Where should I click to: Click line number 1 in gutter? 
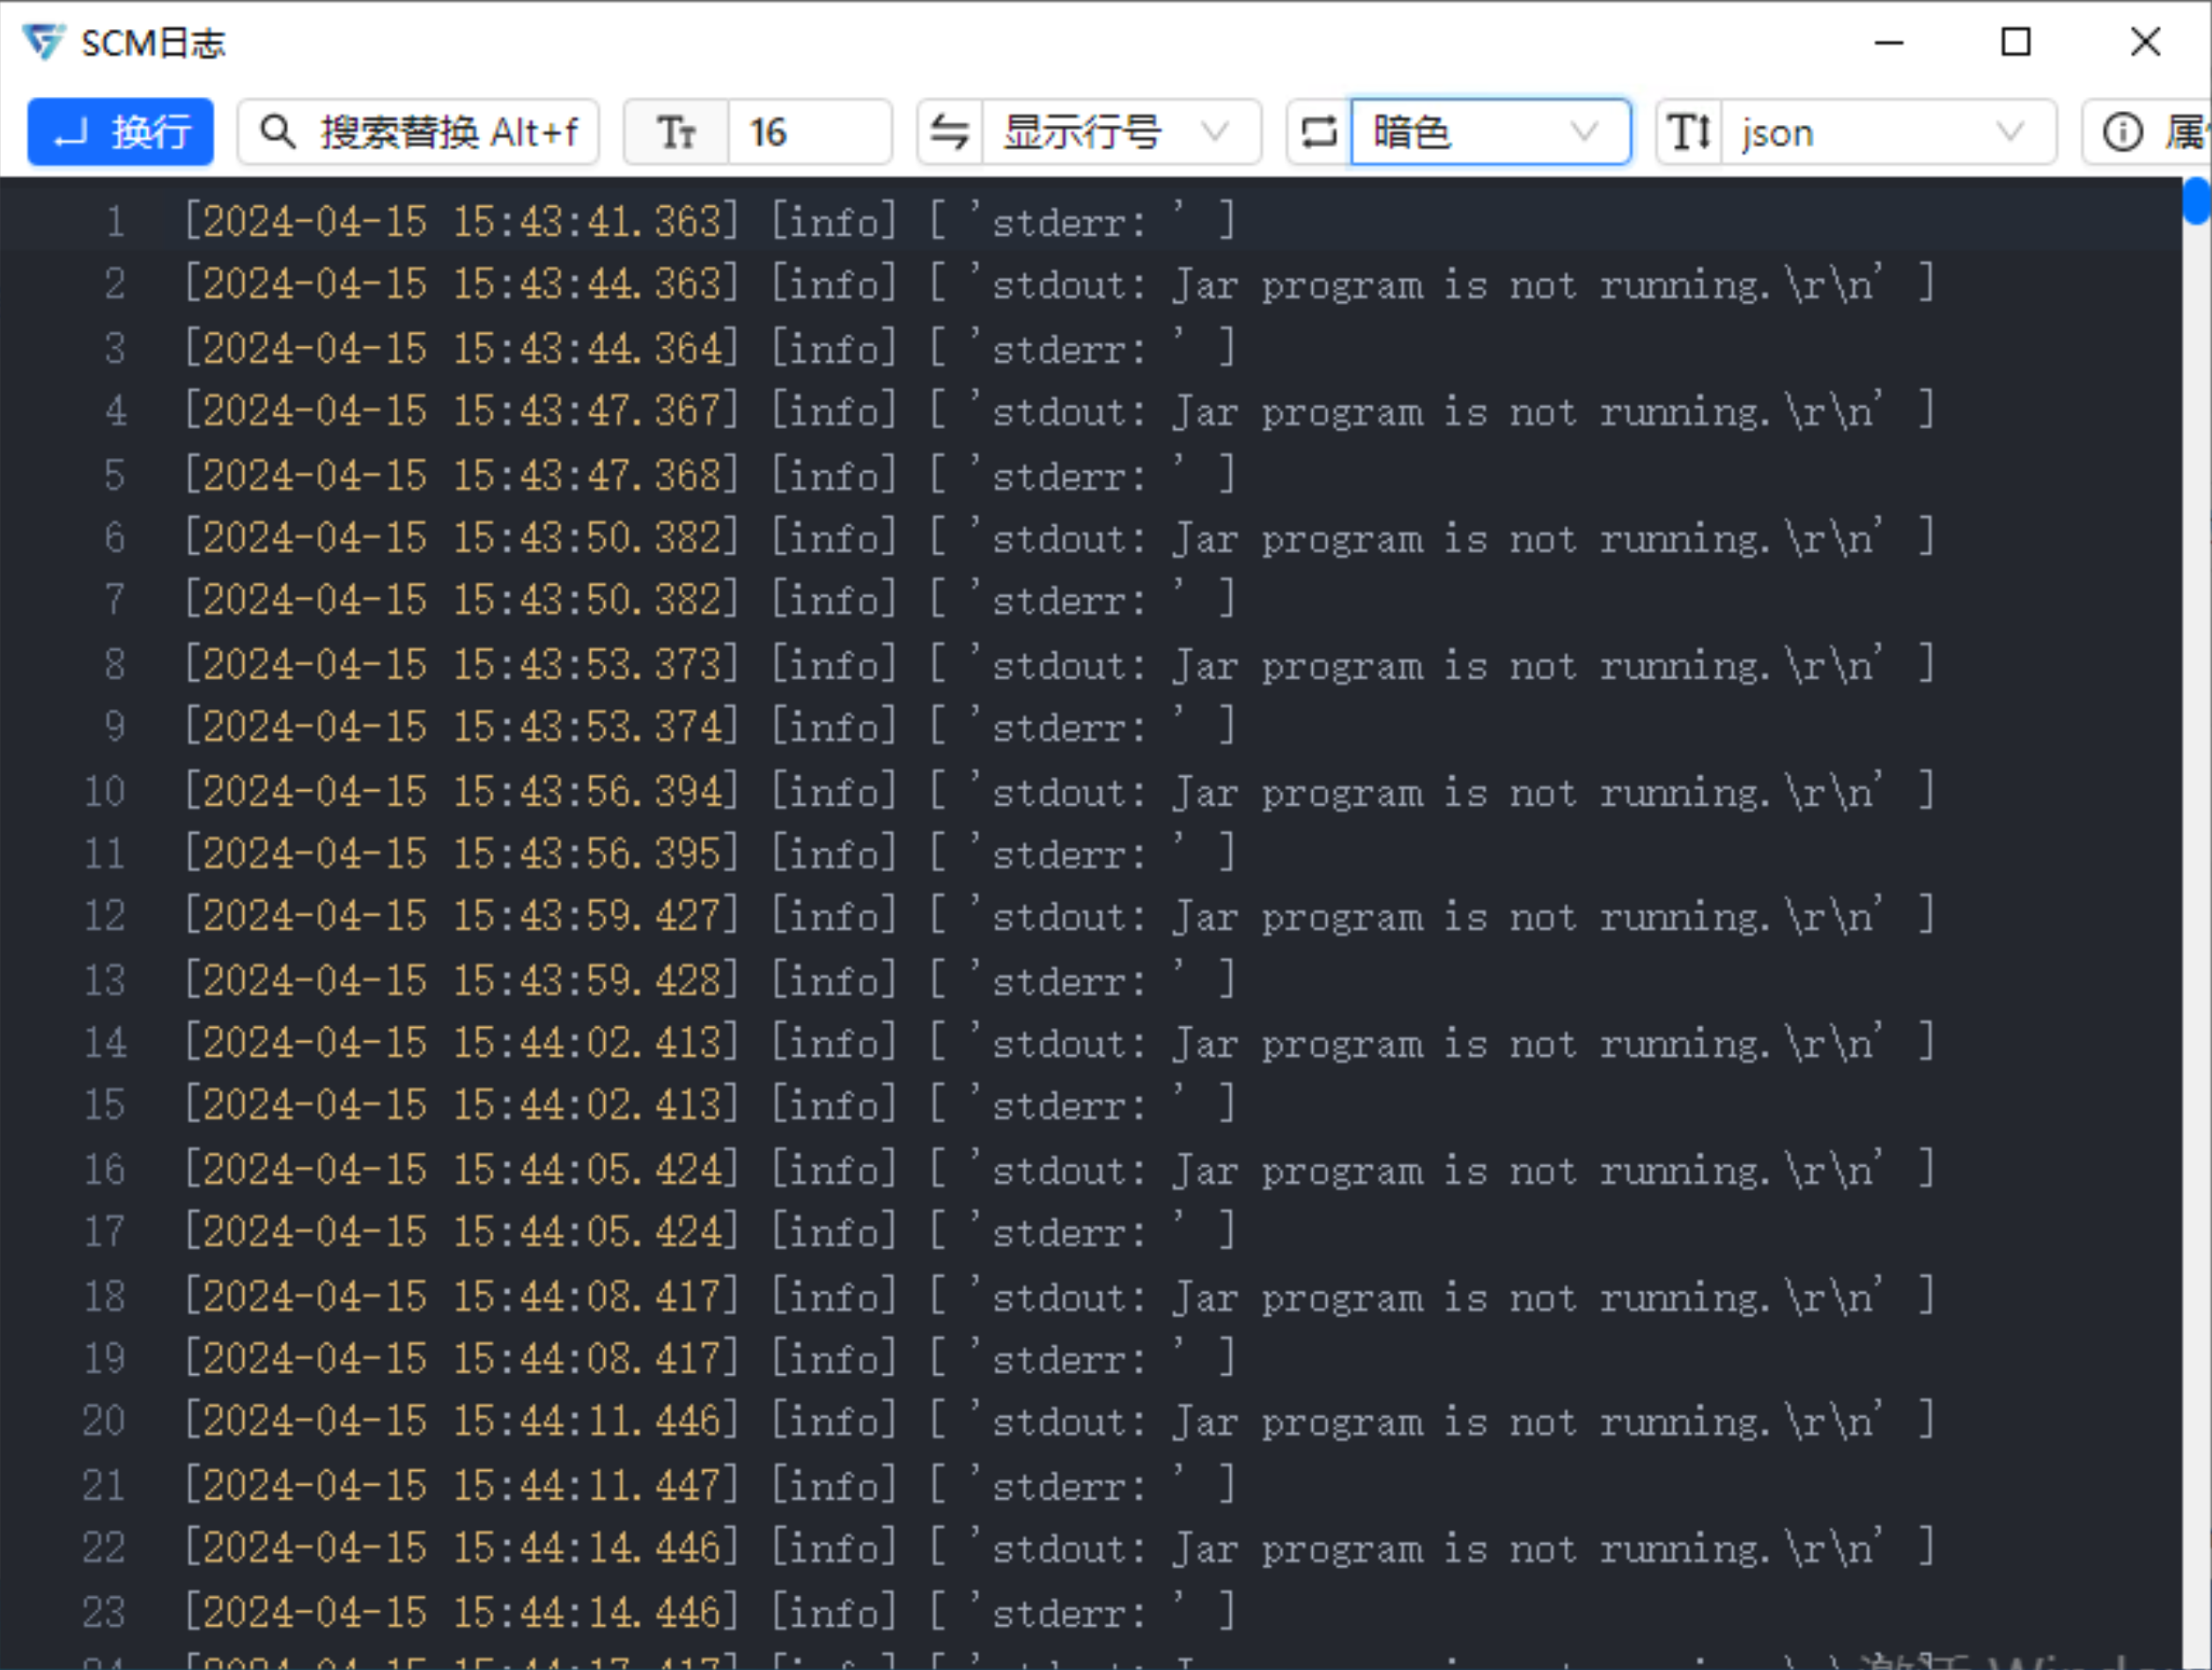click(x=116, y=222)
